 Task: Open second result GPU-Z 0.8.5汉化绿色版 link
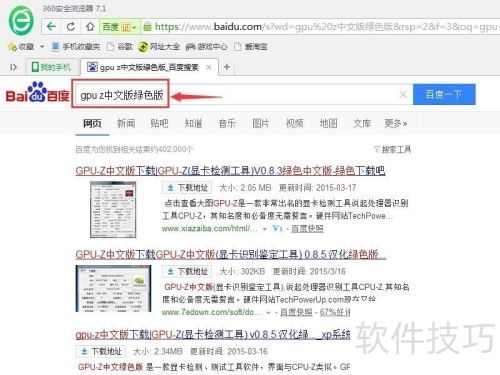[x=231, y=255]
